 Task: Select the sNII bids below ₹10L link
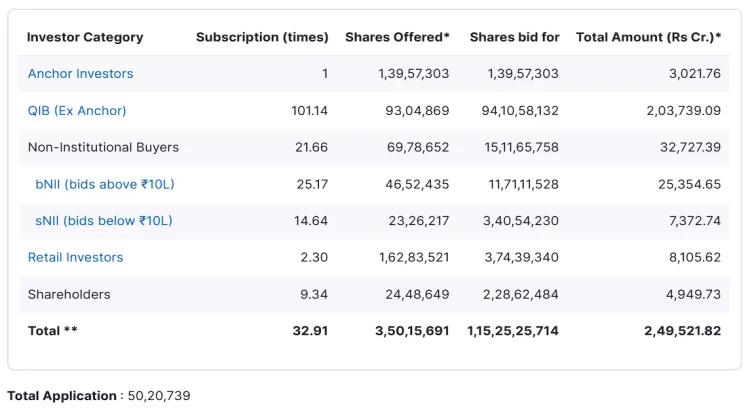104,221
